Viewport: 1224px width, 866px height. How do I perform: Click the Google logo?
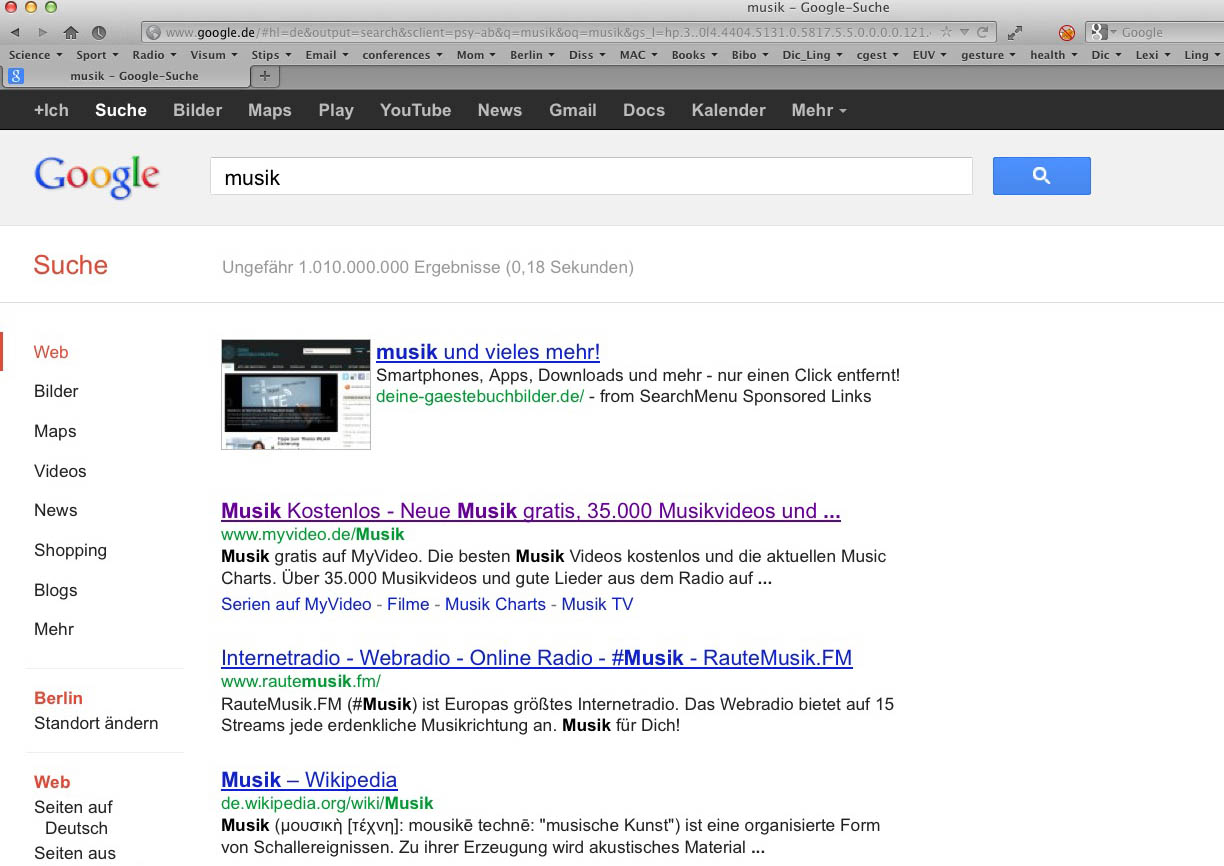coord(97,177)
